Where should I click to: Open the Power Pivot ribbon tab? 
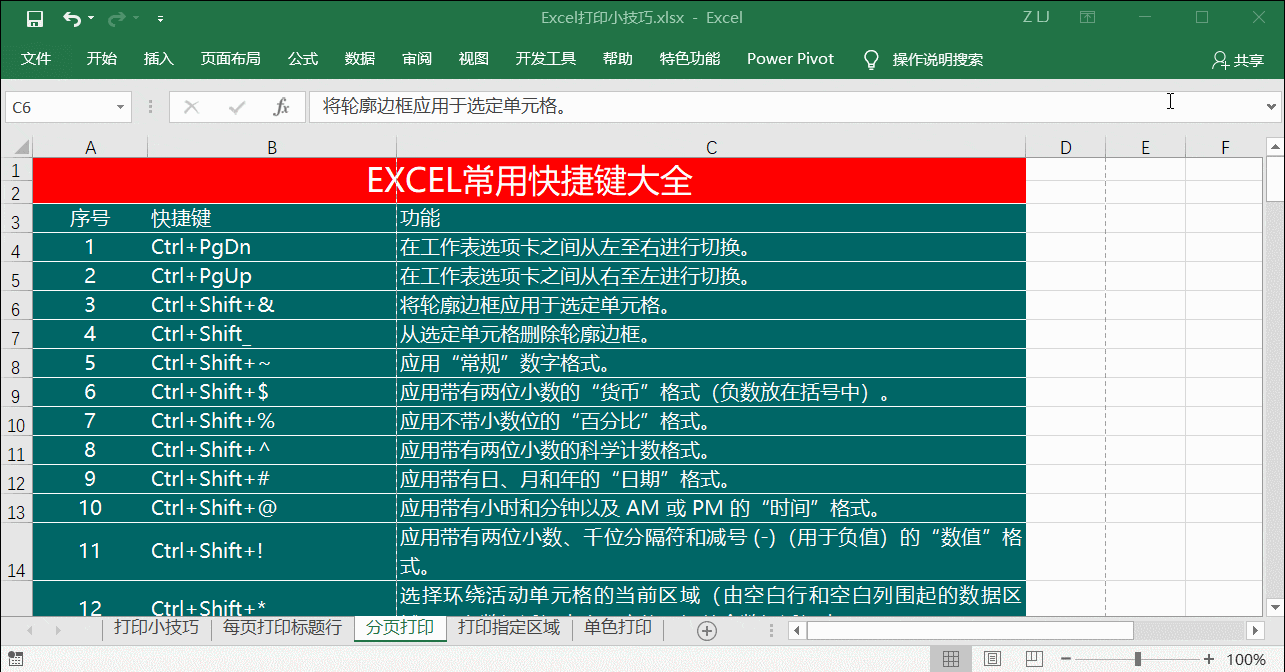(790, 59)
